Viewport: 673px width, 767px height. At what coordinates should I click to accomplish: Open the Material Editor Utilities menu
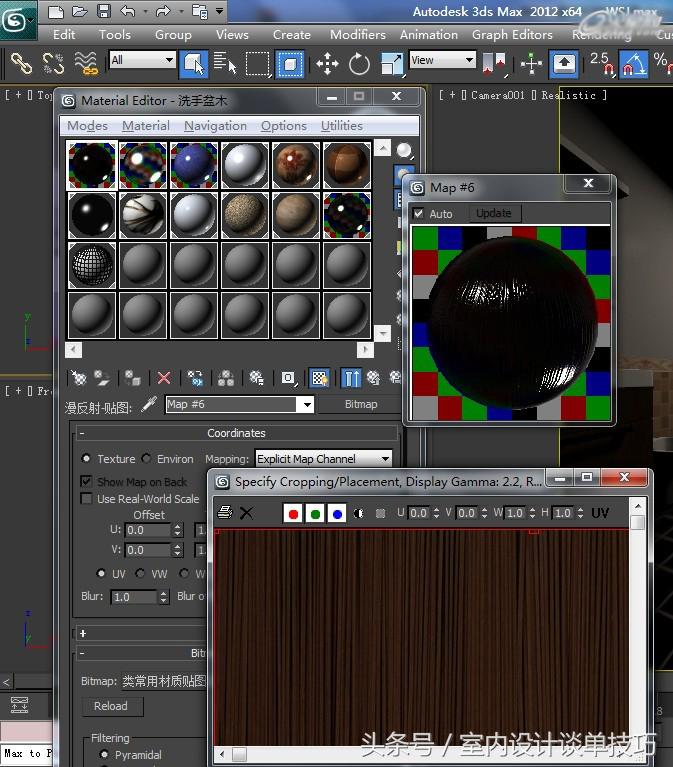[x=342, y=126]
